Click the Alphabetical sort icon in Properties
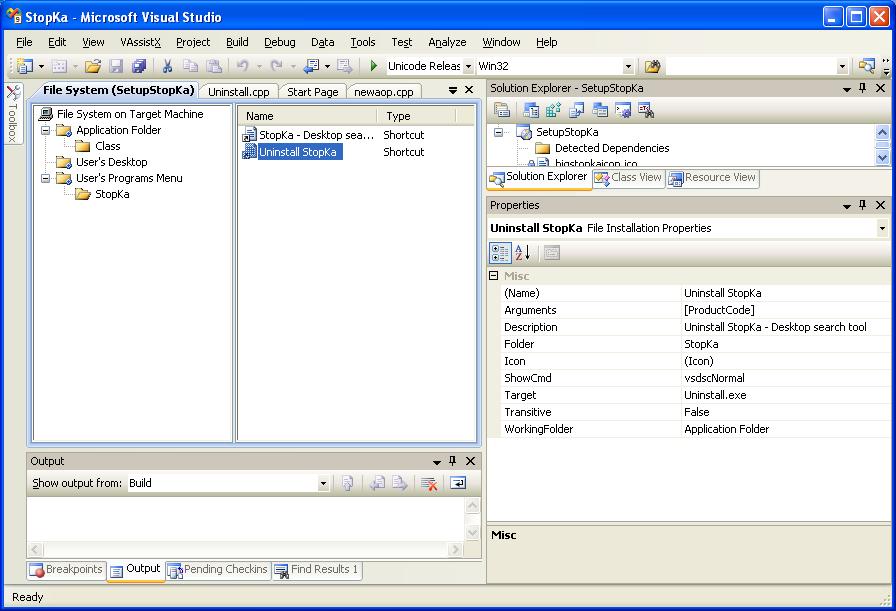896x611 pixels. pos(523,253)
